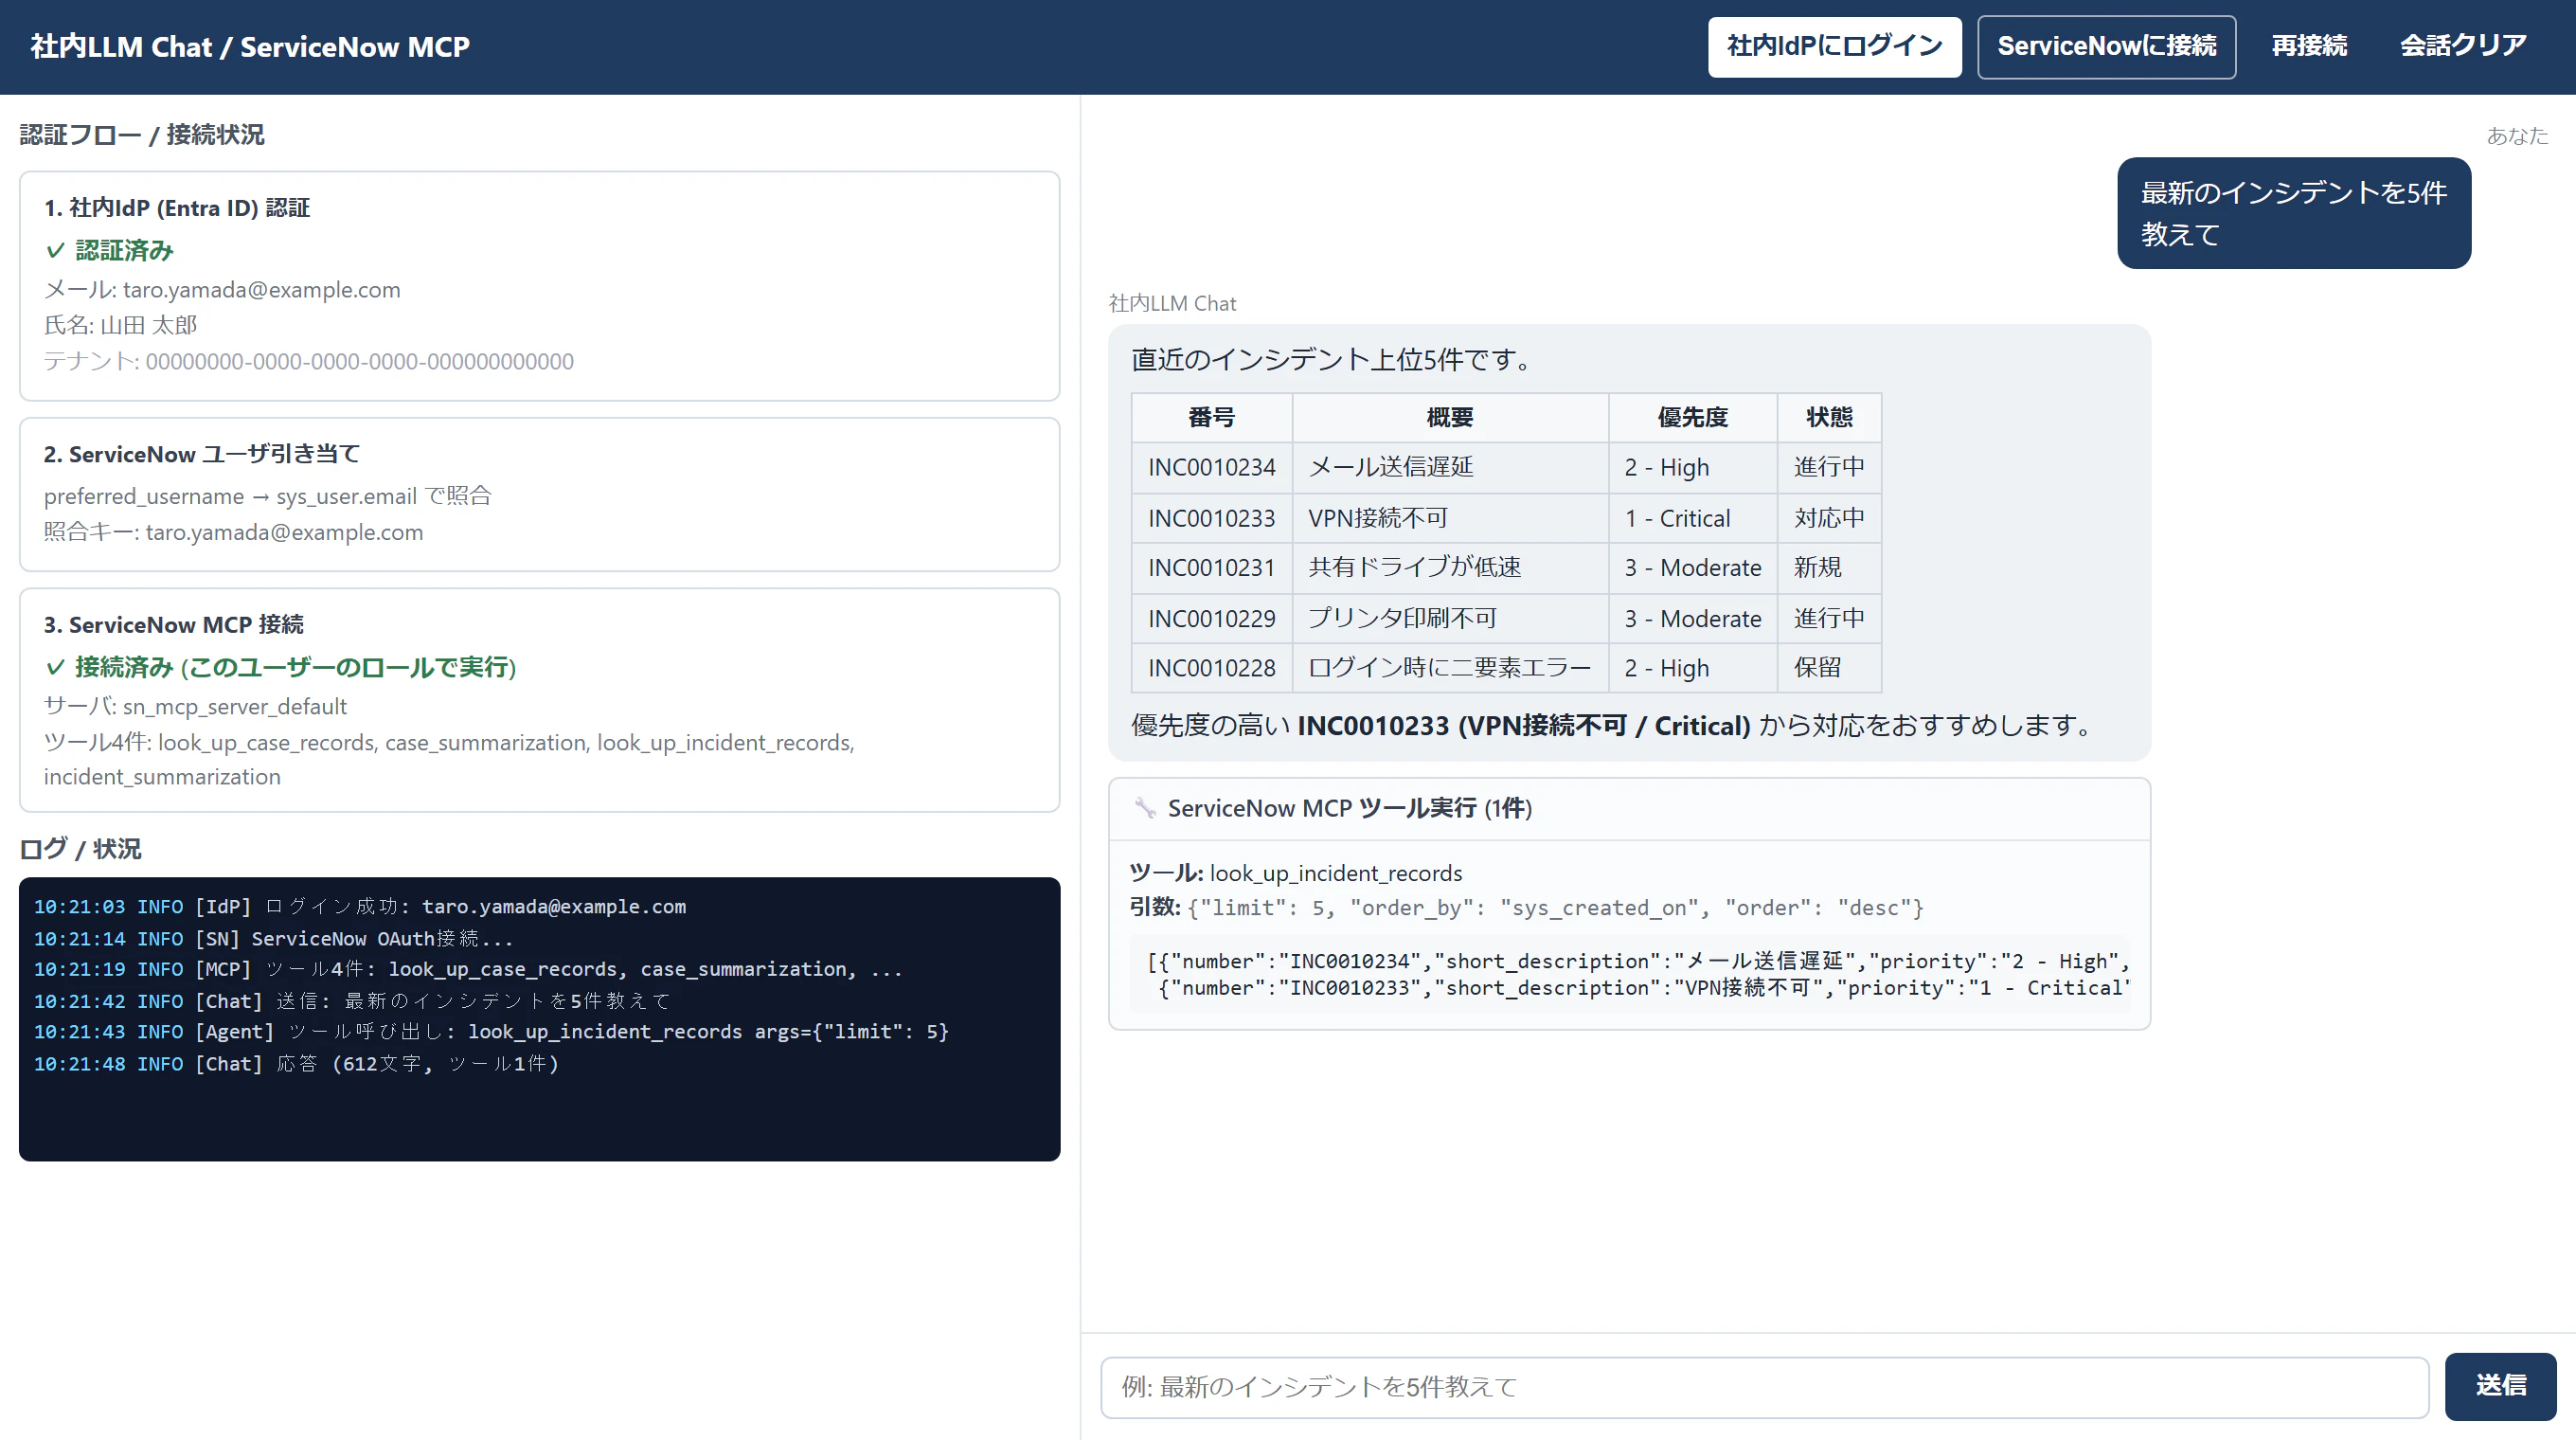Click the log line 10:21:14 ServiceNow OAuth接続
2576x1440 pixels.
(273, 939)
